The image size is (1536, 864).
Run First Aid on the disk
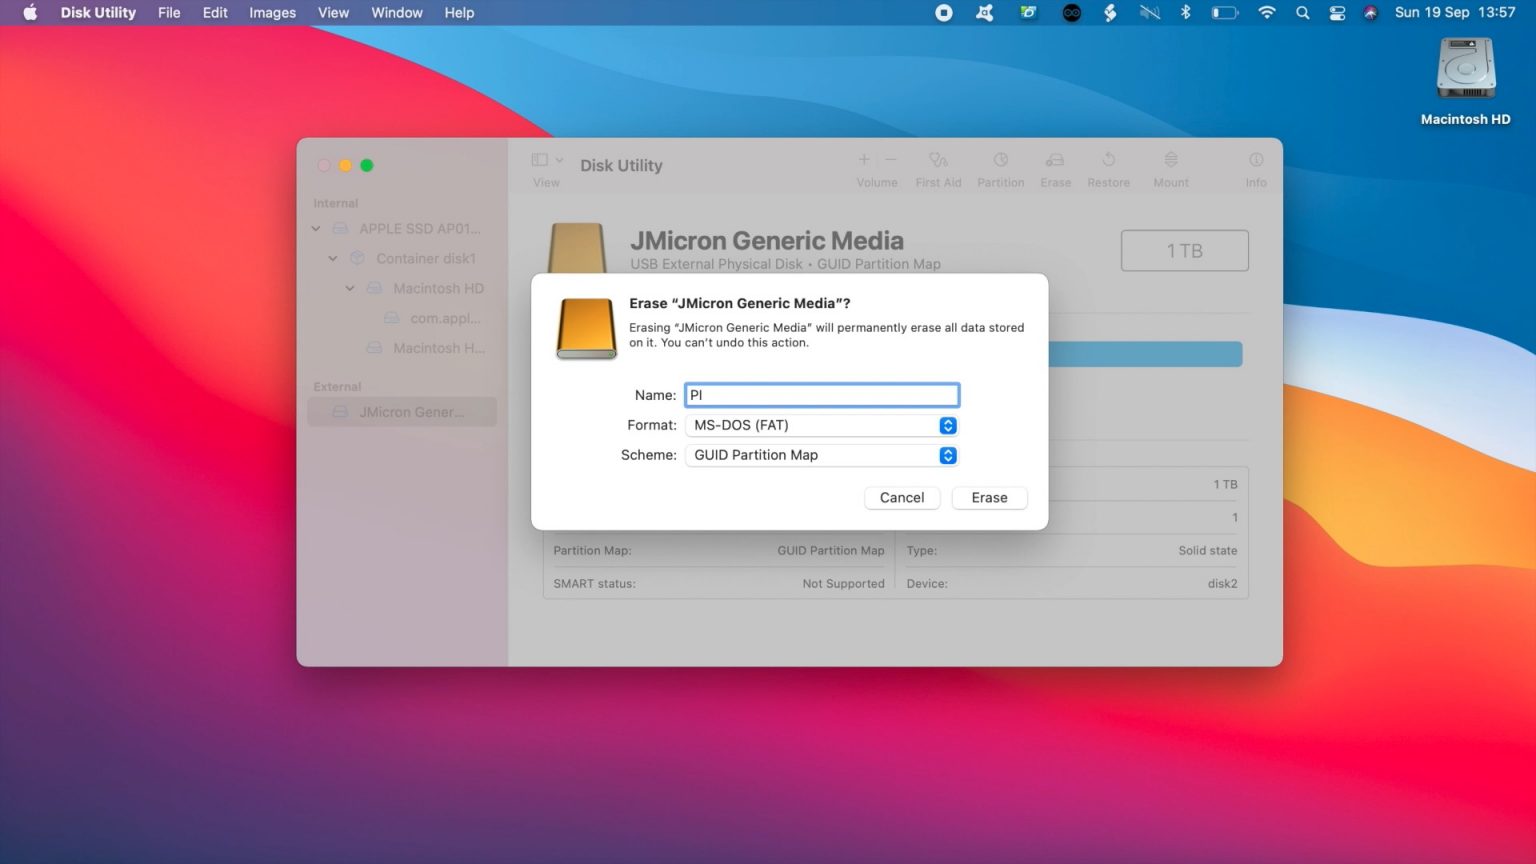point(937,167)
